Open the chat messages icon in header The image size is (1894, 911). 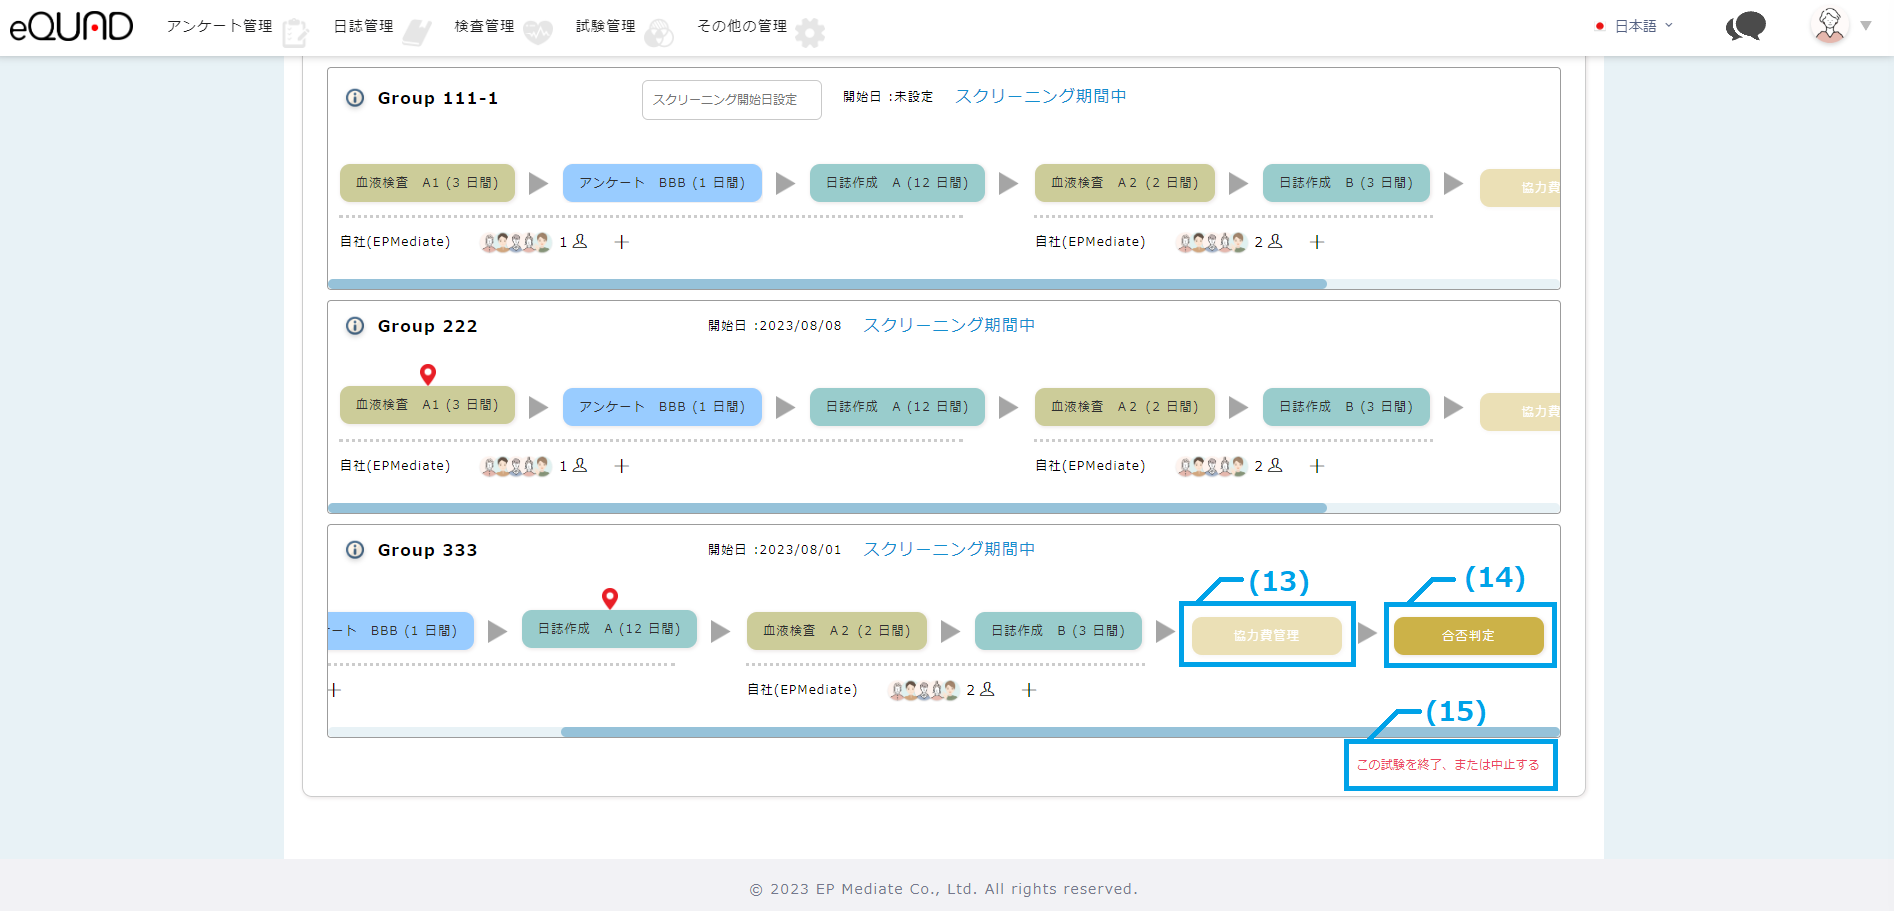click(x=1746, y=27)
